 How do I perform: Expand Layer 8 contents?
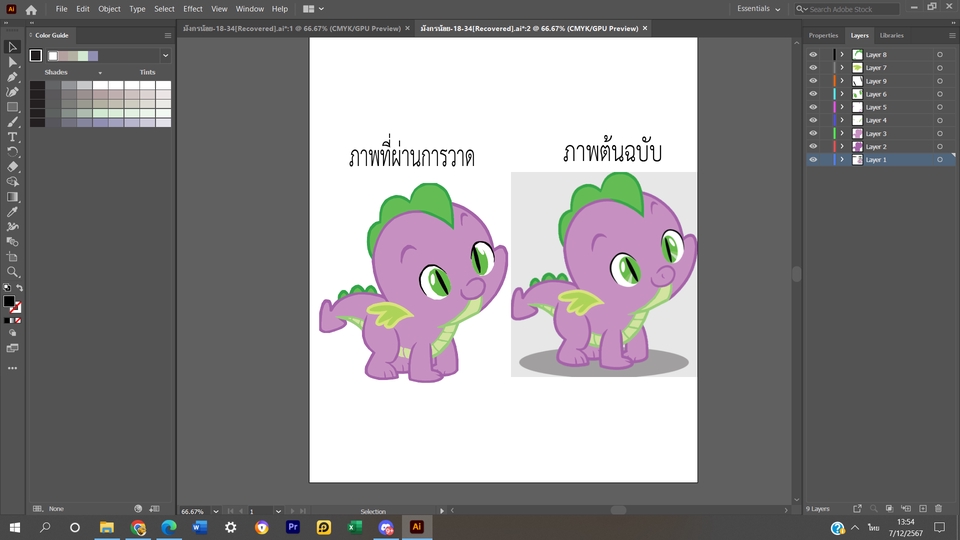pos(842,54)
